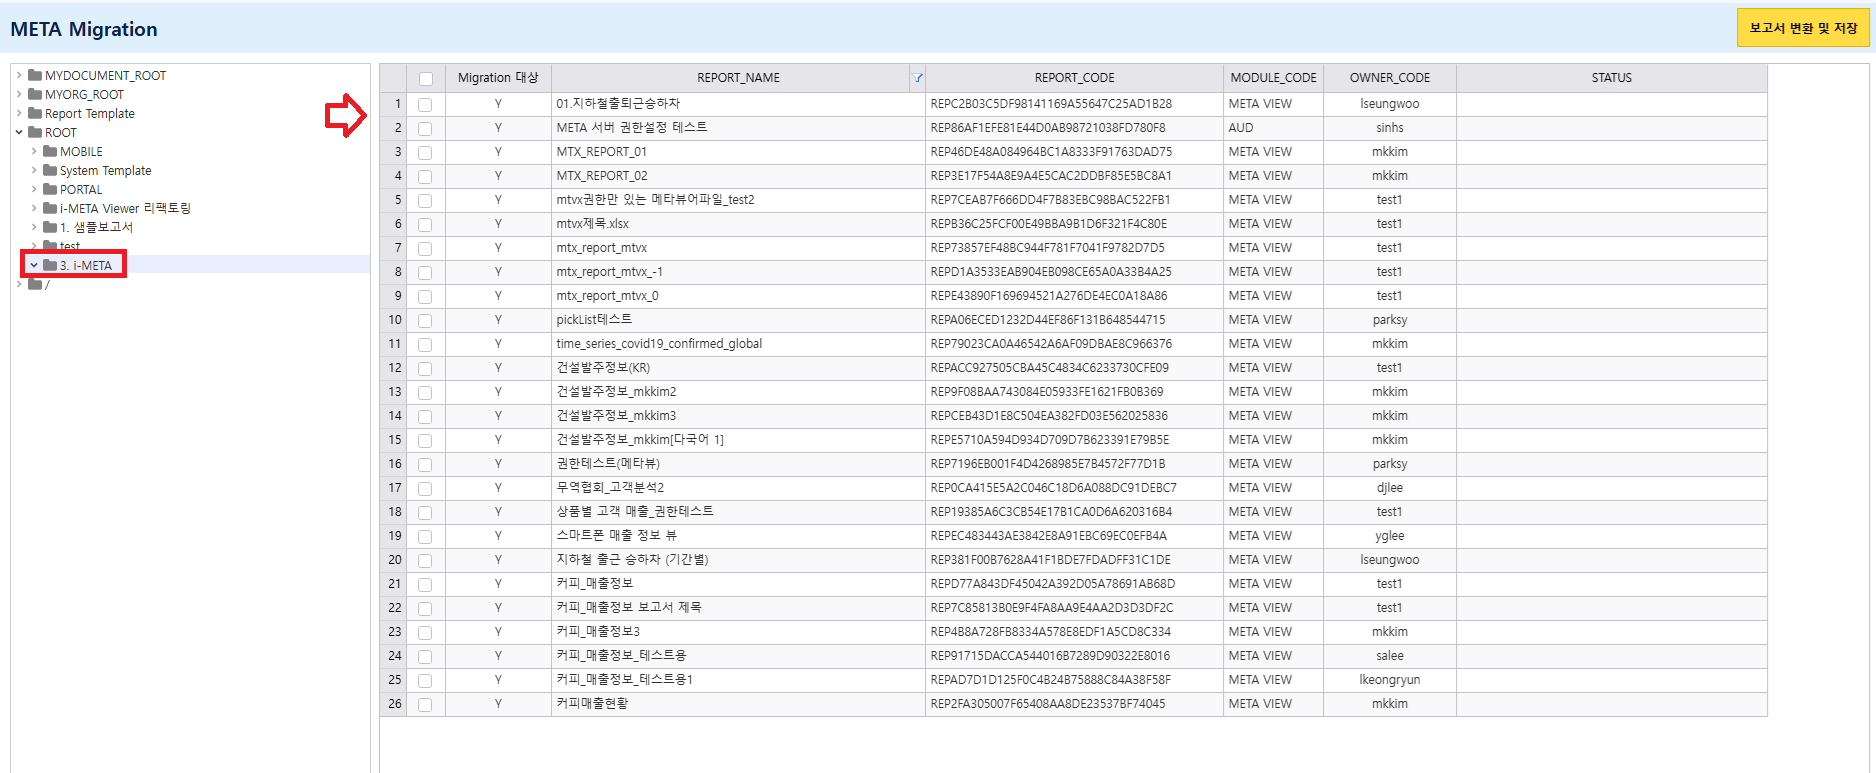Click the sort indicator icon in REPORT_NAME header
The width and height of the screenshot is (1876, 773).
pos(918,78)
